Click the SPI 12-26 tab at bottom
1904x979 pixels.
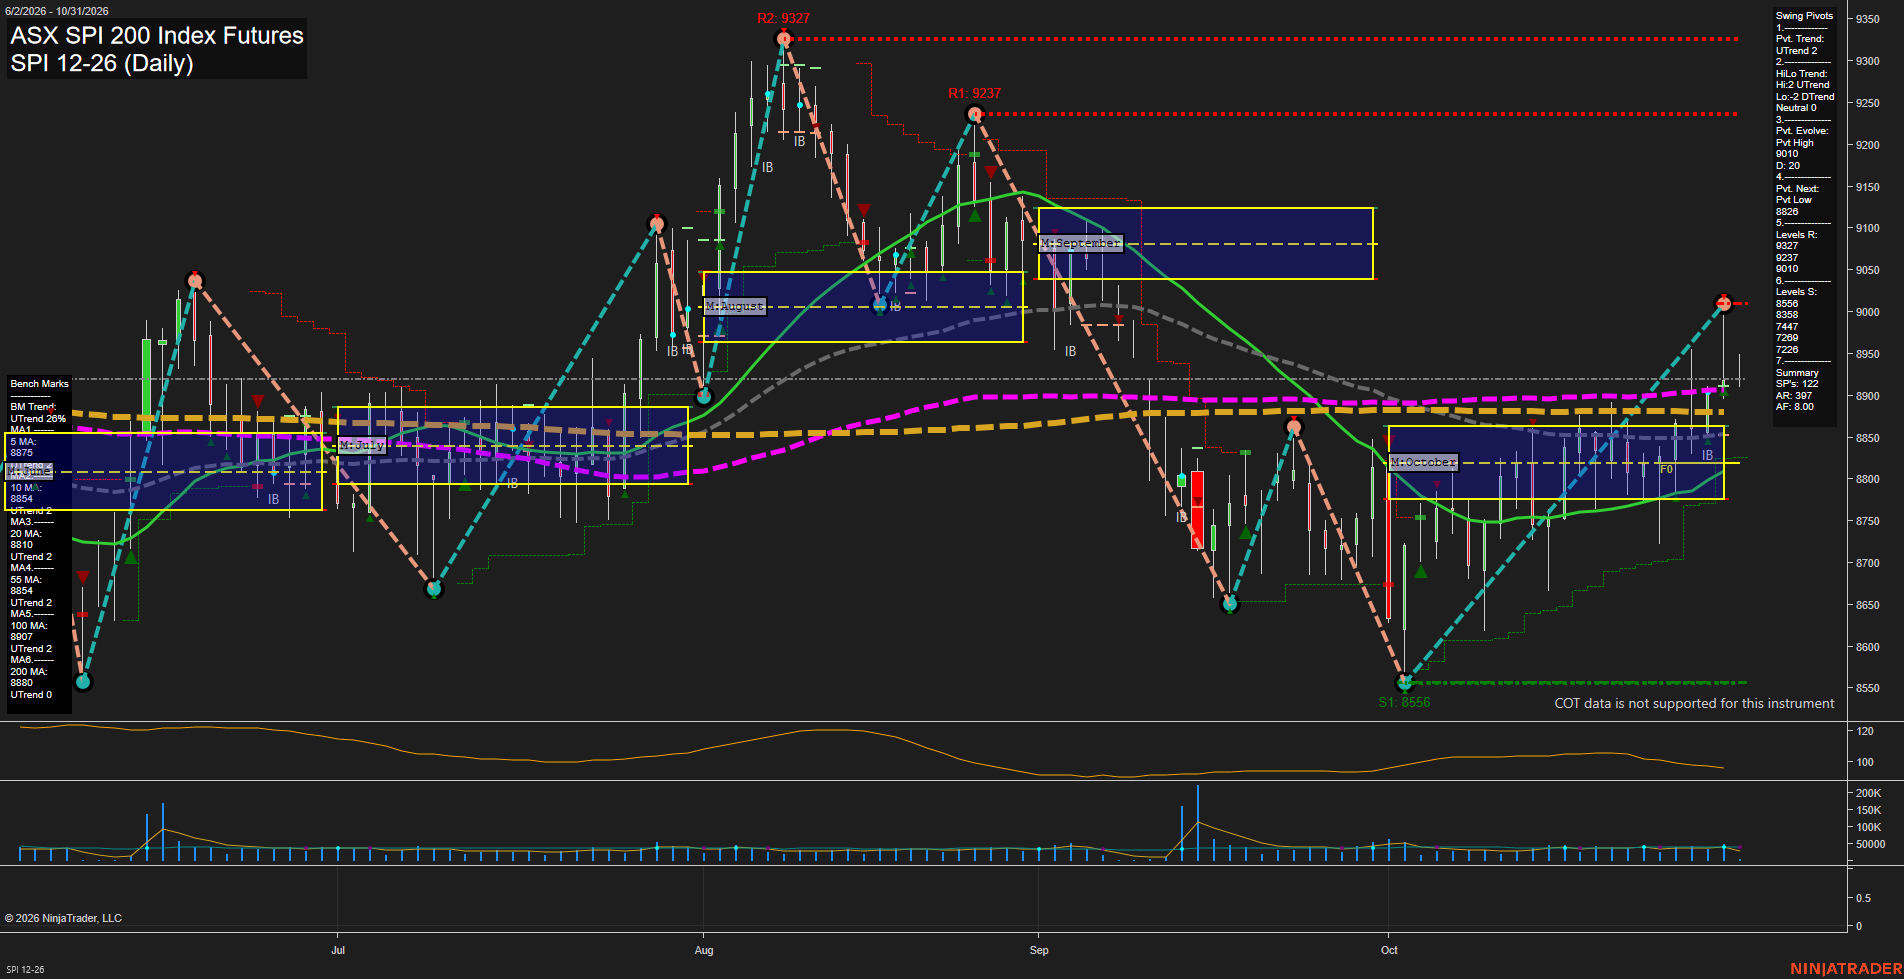(25, 969)
